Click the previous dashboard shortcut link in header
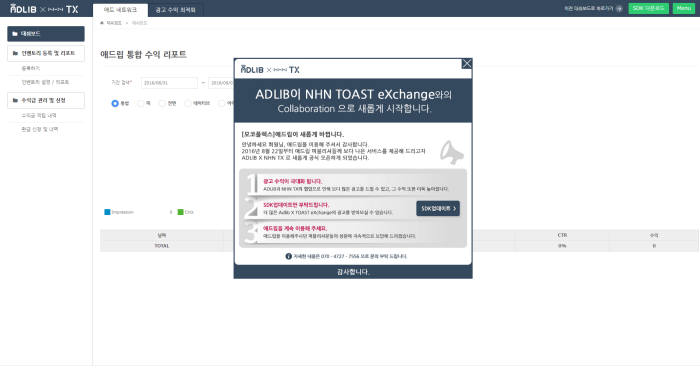This screenshot has width=700, height=369. (x=589, y=8)
